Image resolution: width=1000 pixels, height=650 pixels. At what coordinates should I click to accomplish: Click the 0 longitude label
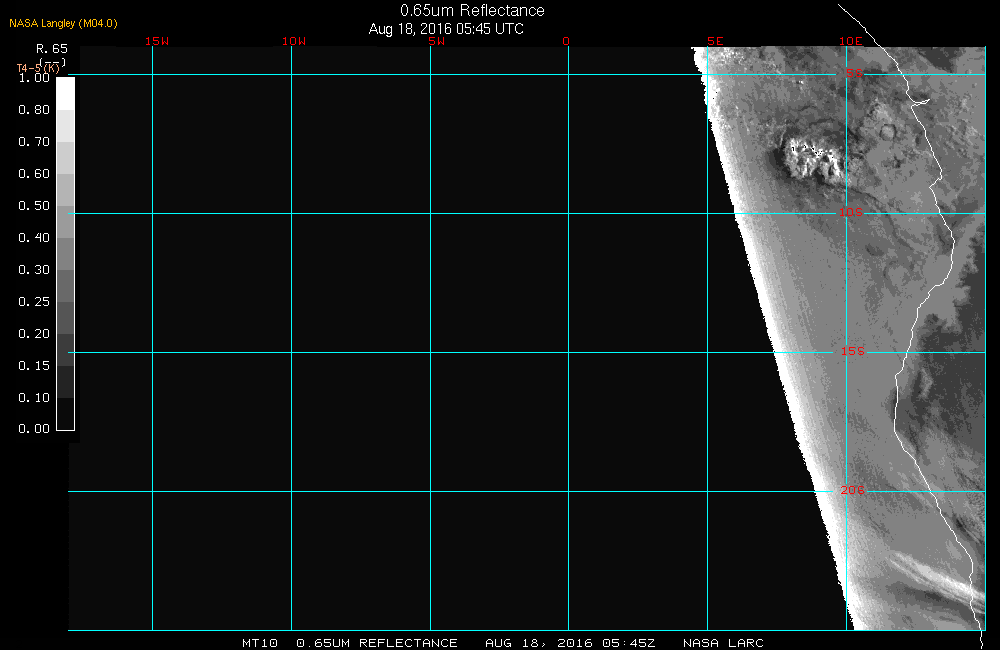coord(566,41)
